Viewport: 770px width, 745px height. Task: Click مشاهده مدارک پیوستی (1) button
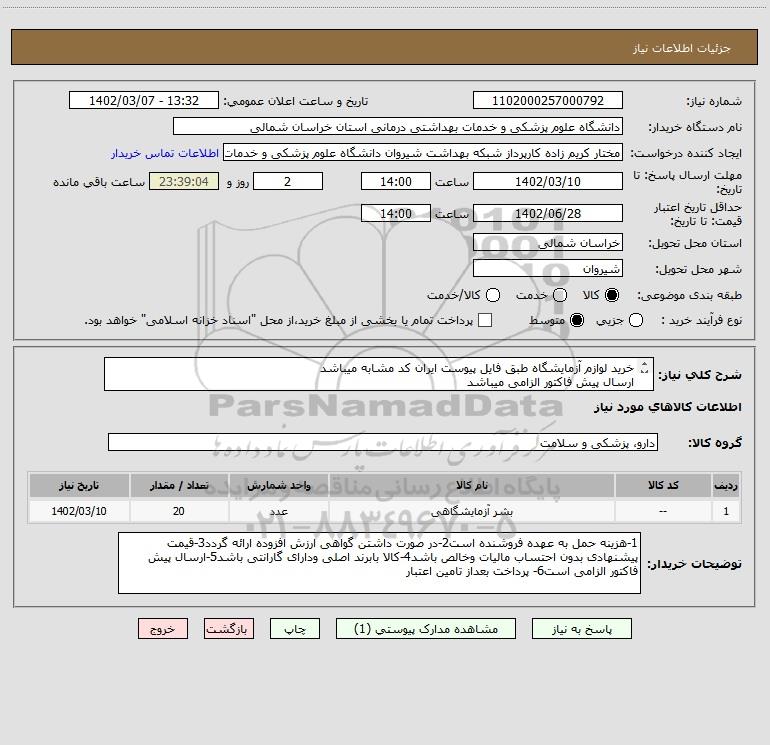pyautogui.click(x=426, y=629)
